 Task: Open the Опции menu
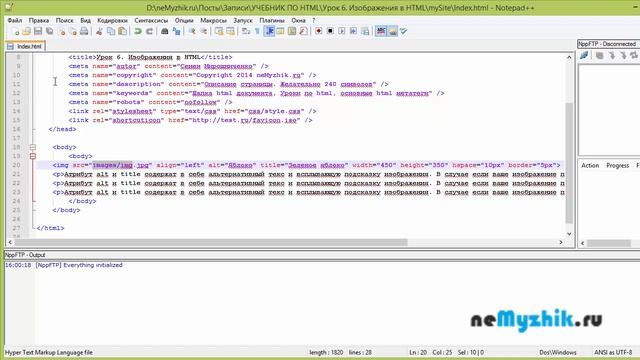point(184,20)
